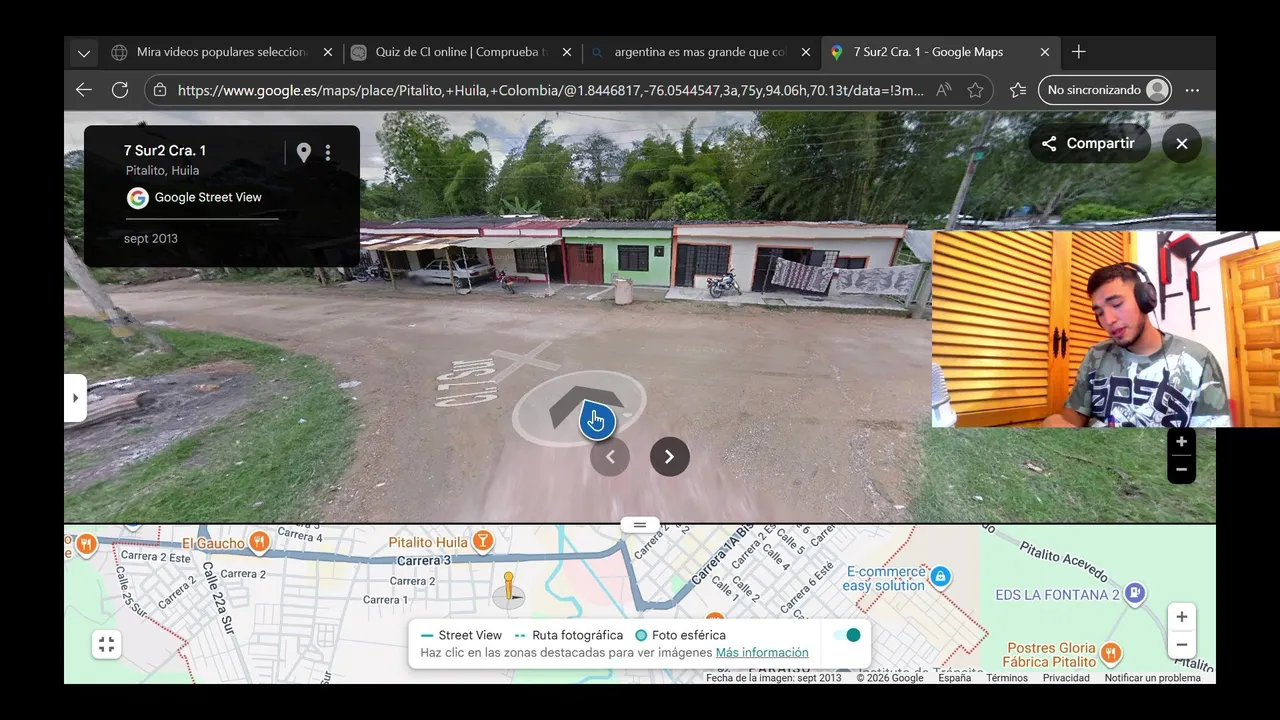Rotate the view left with the arrow button

click(x=610, y=457)
